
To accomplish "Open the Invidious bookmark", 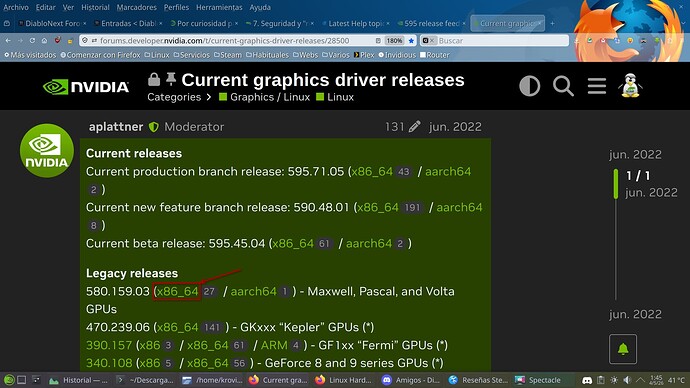I will point(397,55).
